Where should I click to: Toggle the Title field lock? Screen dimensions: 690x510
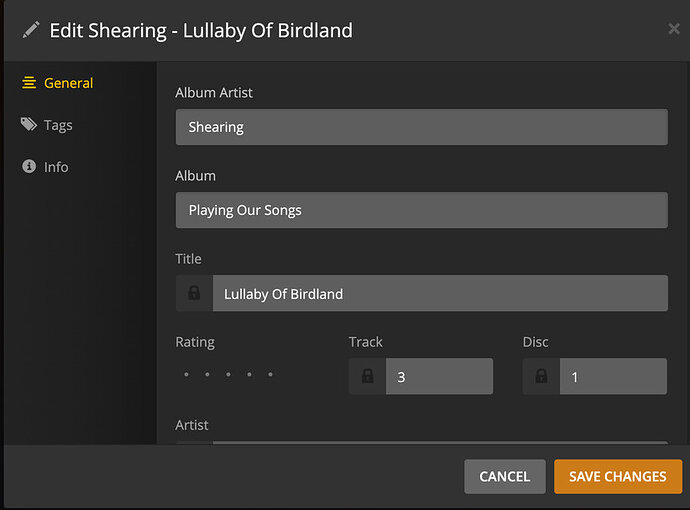point(194,293)
